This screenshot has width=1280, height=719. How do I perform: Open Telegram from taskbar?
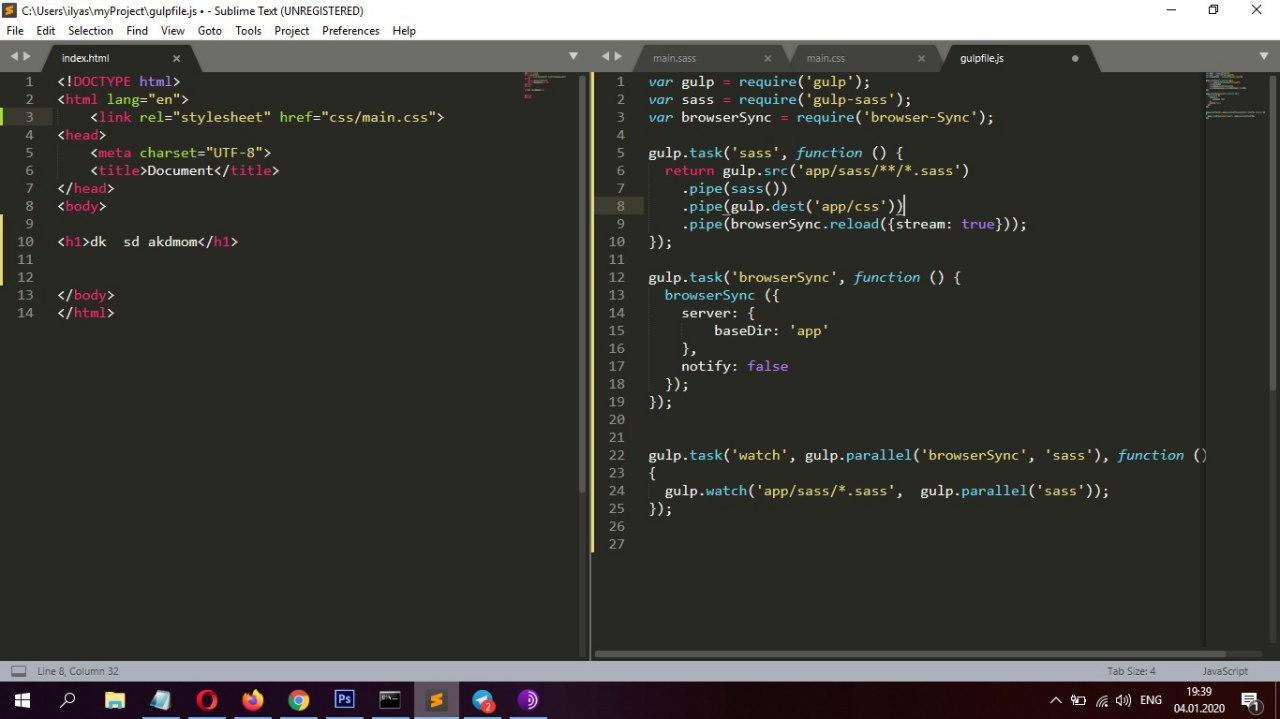pos(483,700)
